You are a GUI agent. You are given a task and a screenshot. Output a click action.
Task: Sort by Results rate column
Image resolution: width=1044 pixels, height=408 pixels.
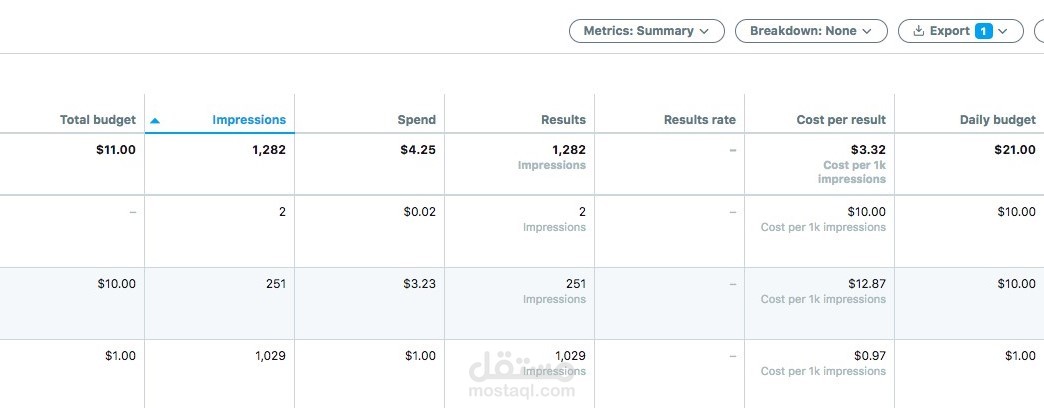click(x=699, y=120)
